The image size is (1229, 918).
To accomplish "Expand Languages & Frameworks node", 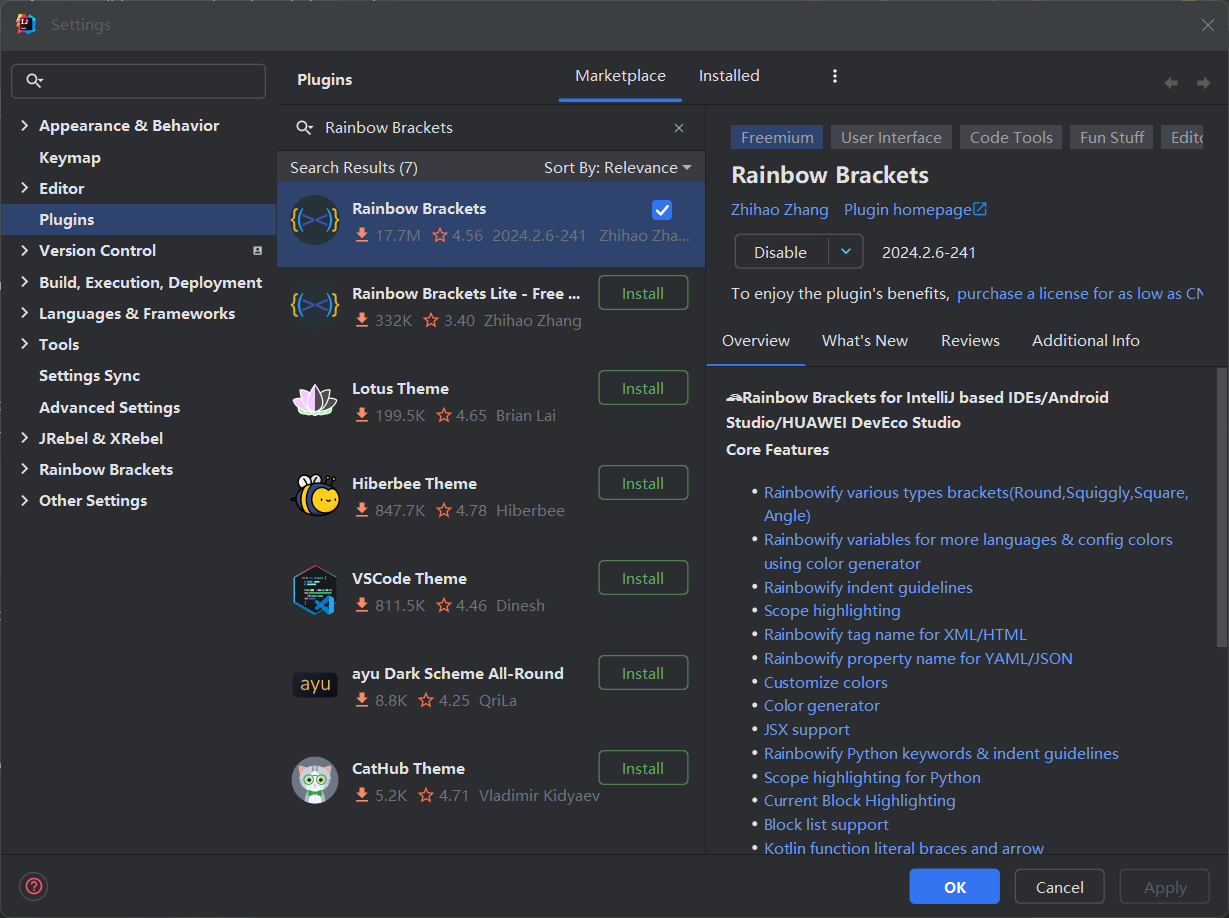I will click(24, 313).
